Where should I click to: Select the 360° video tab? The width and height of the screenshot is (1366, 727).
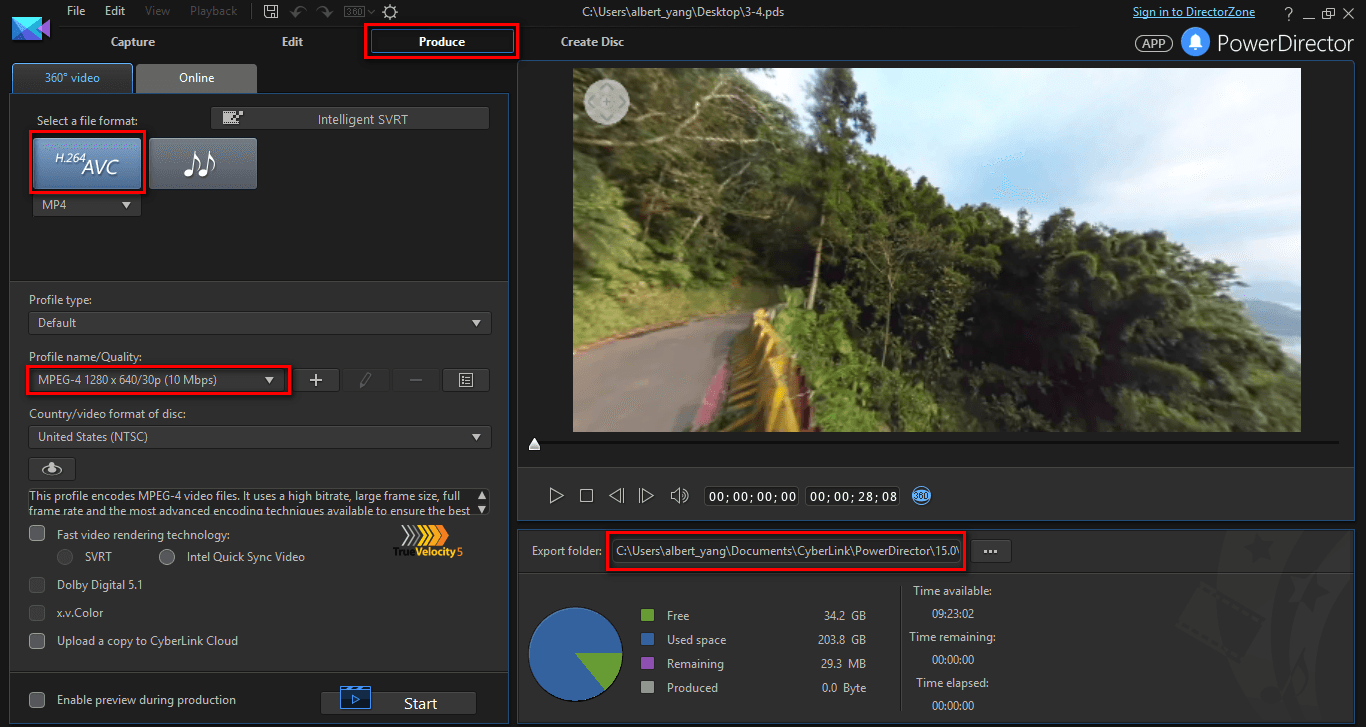pos(72,78)
